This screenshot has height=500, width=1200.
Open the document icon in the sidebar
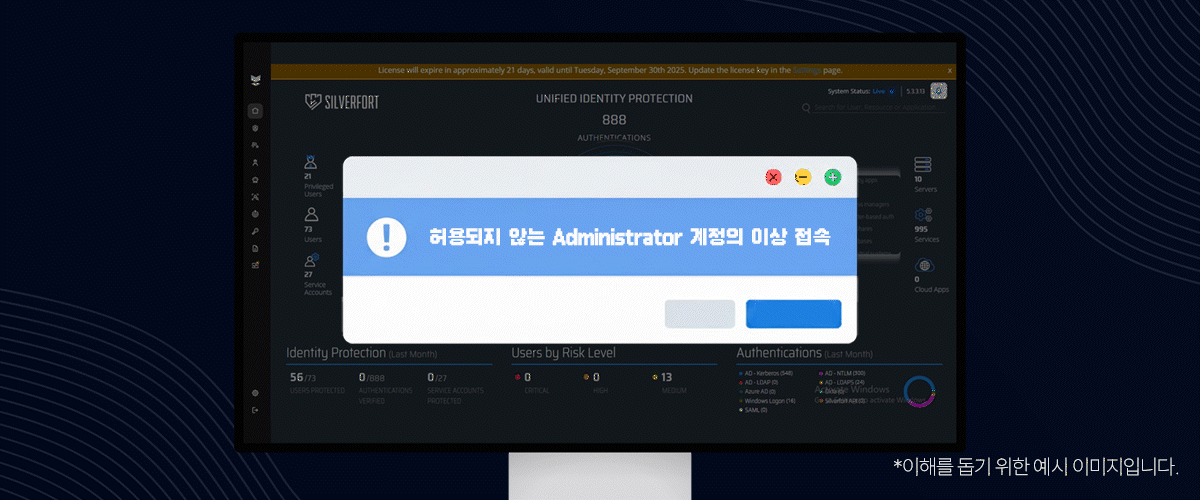tap(256, 248)
